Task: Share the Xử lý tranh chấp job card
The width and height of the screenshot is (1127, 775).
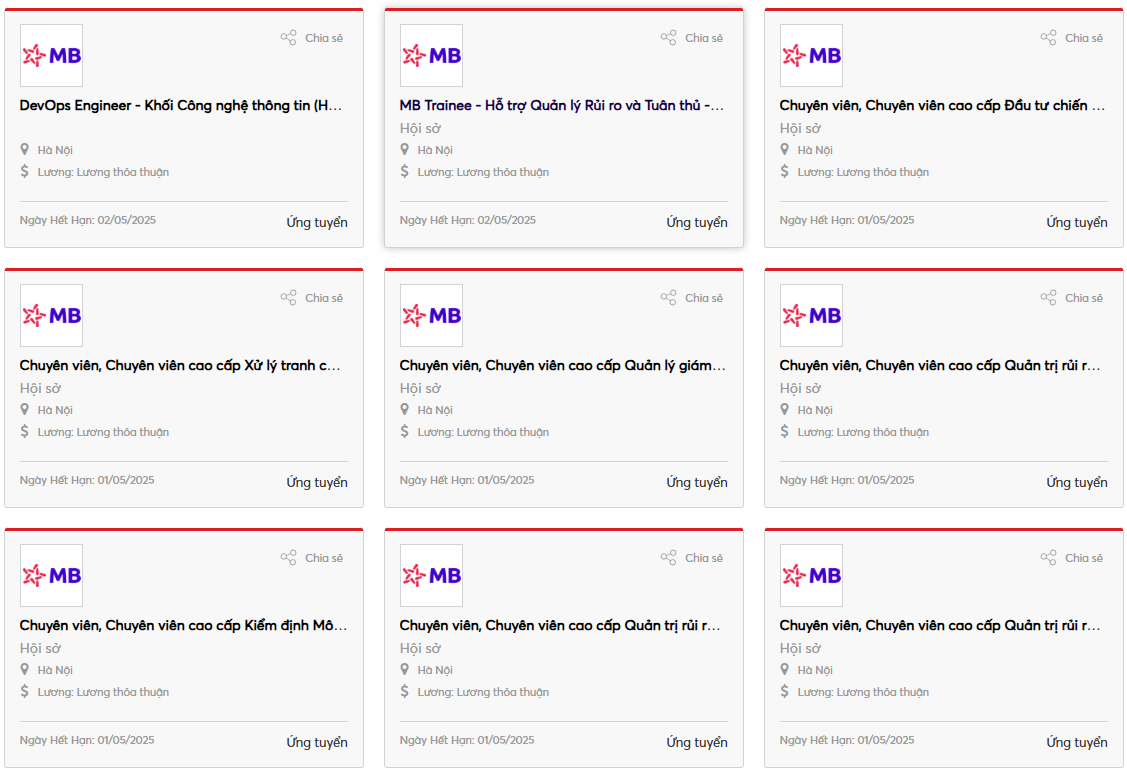Action: coord(289,298)
